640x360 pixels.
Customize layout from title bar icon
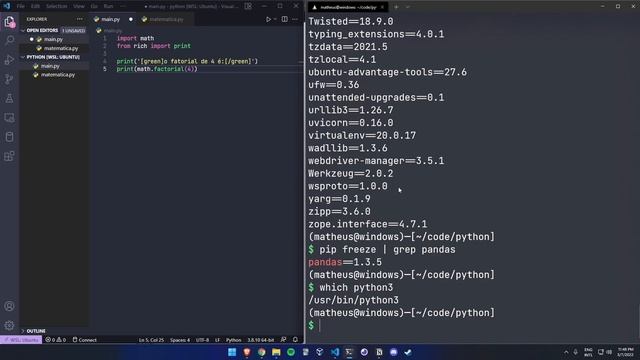coord(248,6)
